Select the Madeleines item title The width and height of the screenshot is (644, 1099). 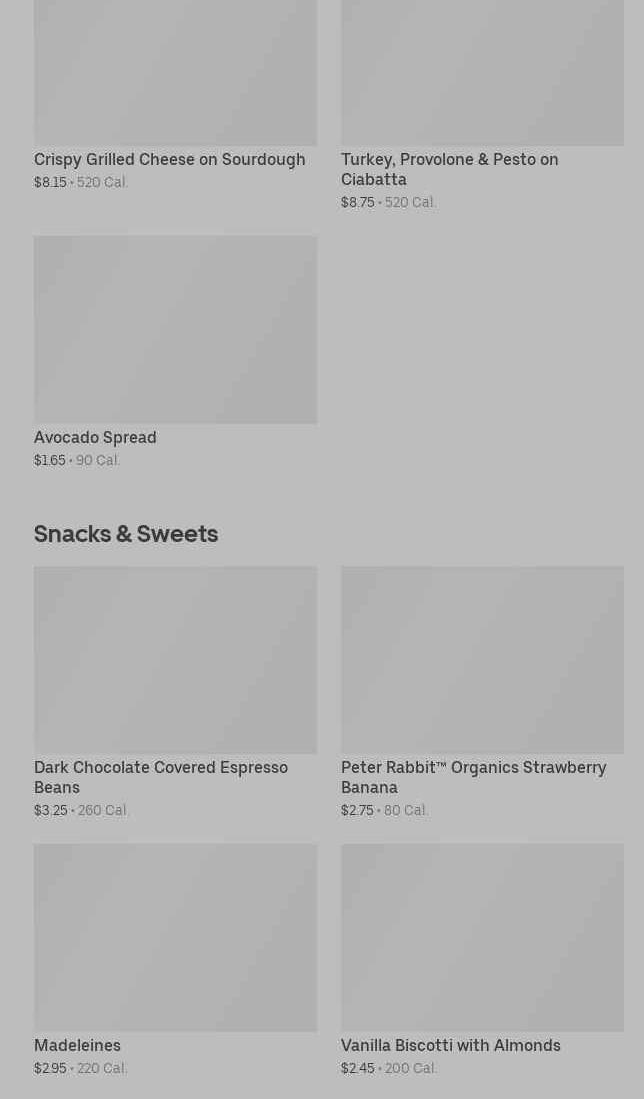coord(77,1045)
